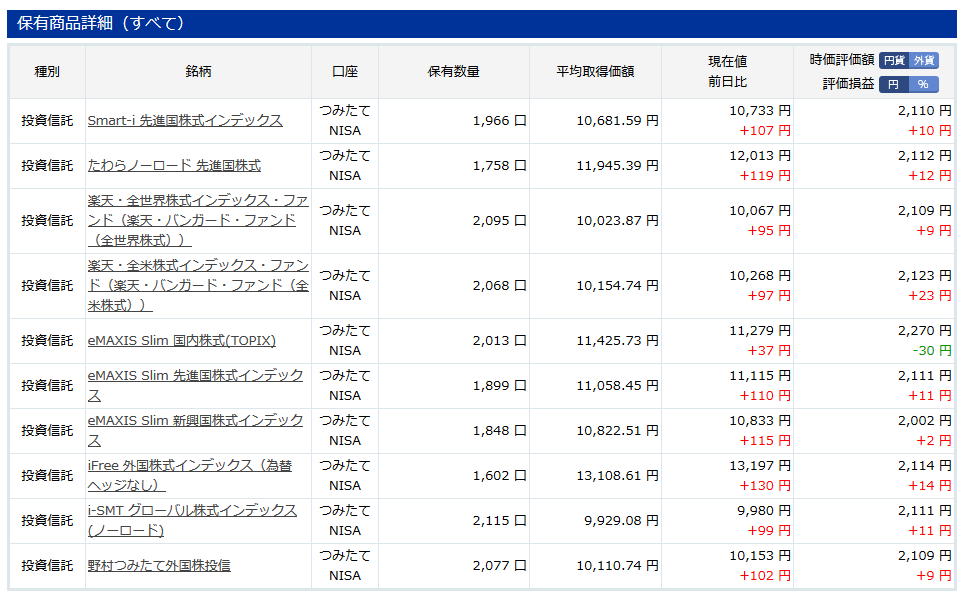Select current price 10,733 円

click(760, 111)
